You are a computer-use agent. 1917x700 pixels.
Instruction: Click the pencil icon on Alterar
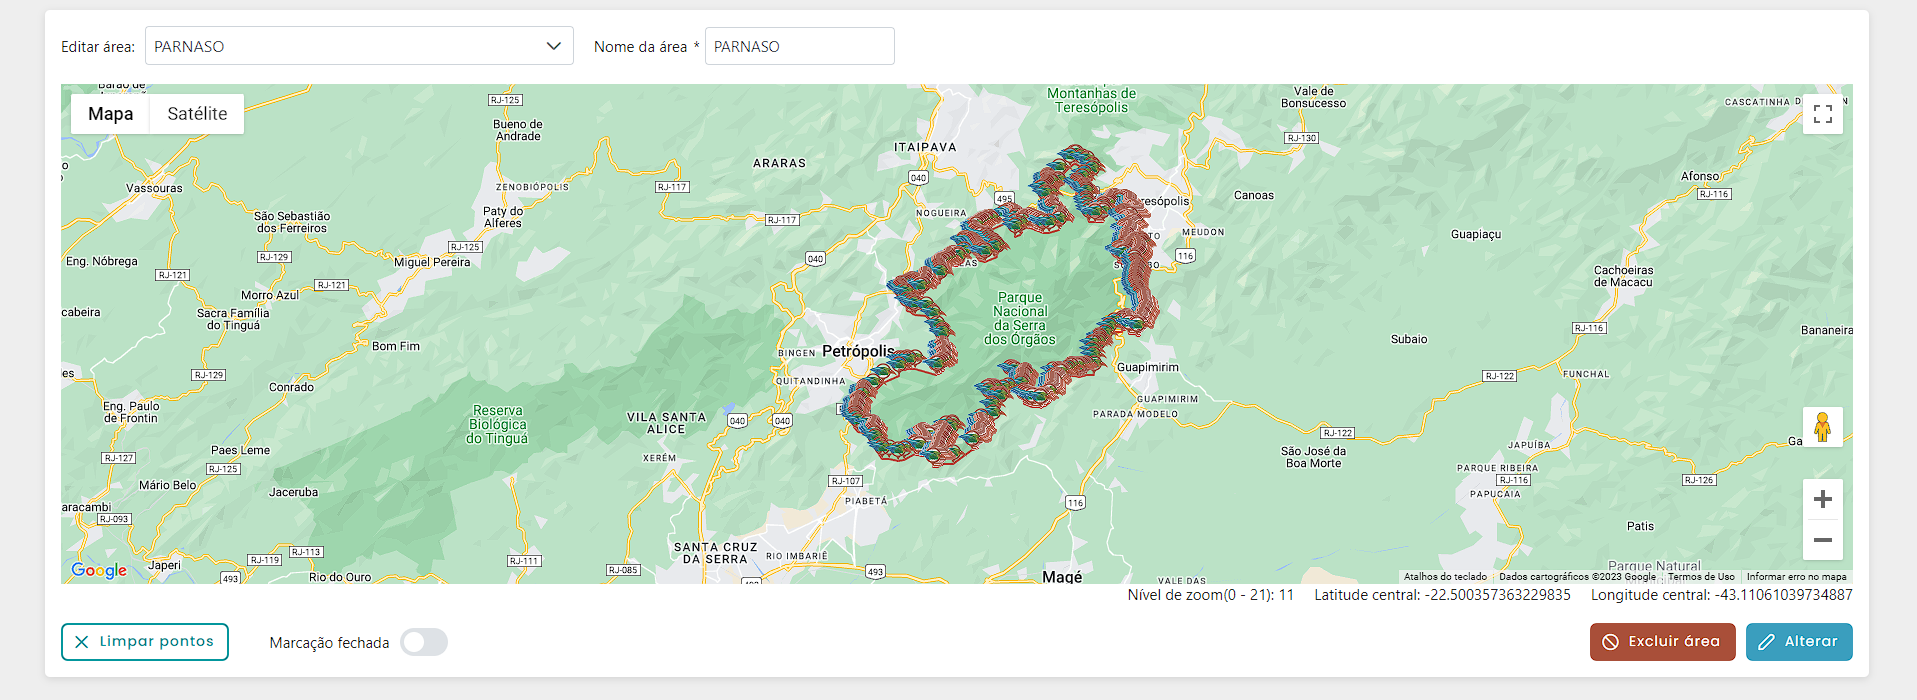[x=1767, y=642]
